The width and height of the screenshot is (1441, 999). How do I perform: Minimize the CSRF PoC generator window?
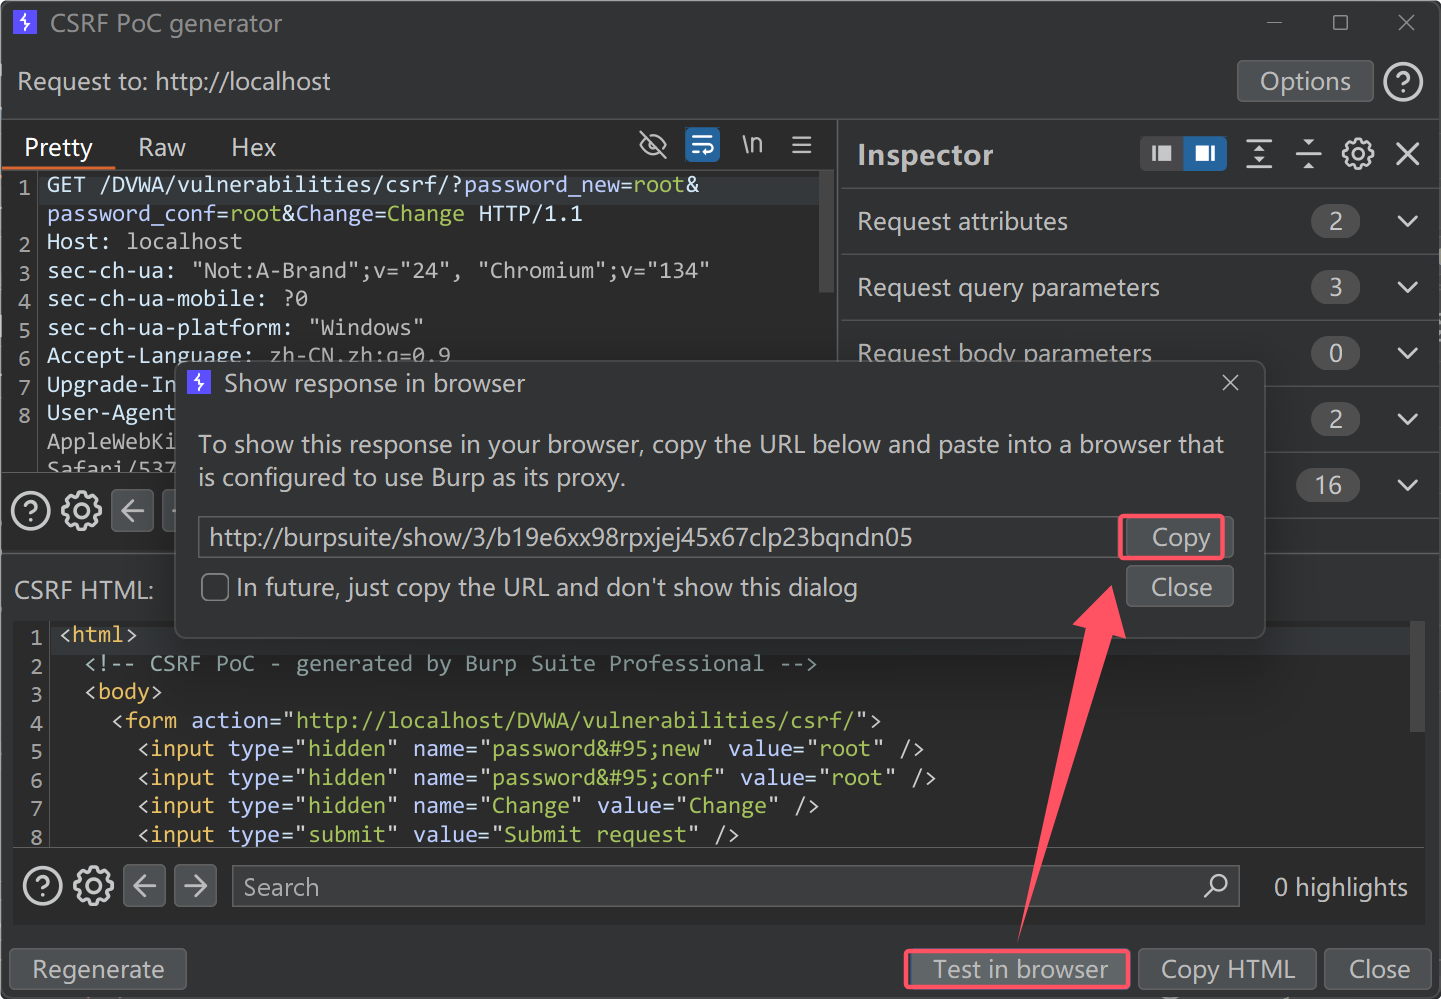click(x=1274, y=22)
